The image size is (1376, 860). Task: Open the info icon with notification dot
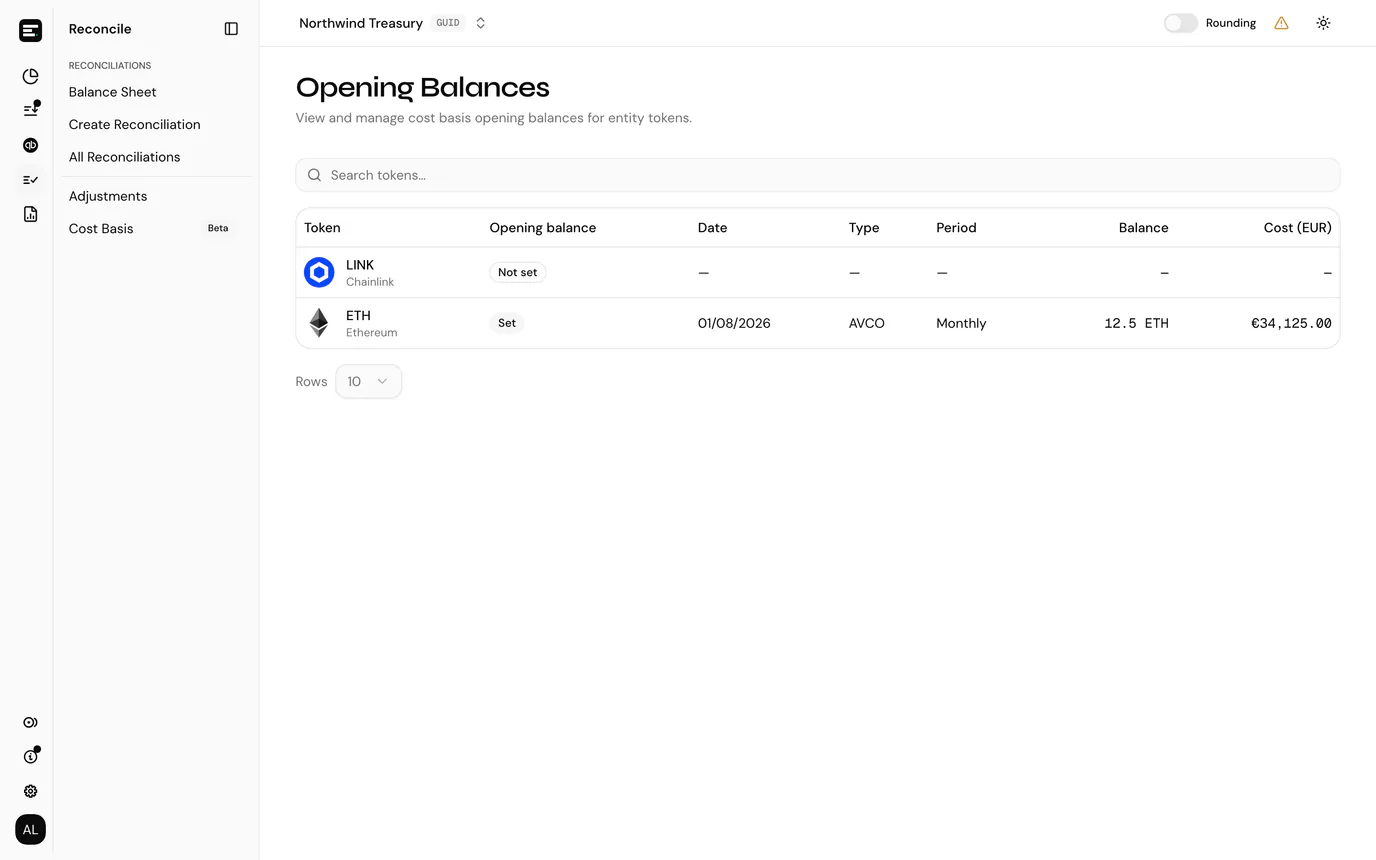coord(30,757)
